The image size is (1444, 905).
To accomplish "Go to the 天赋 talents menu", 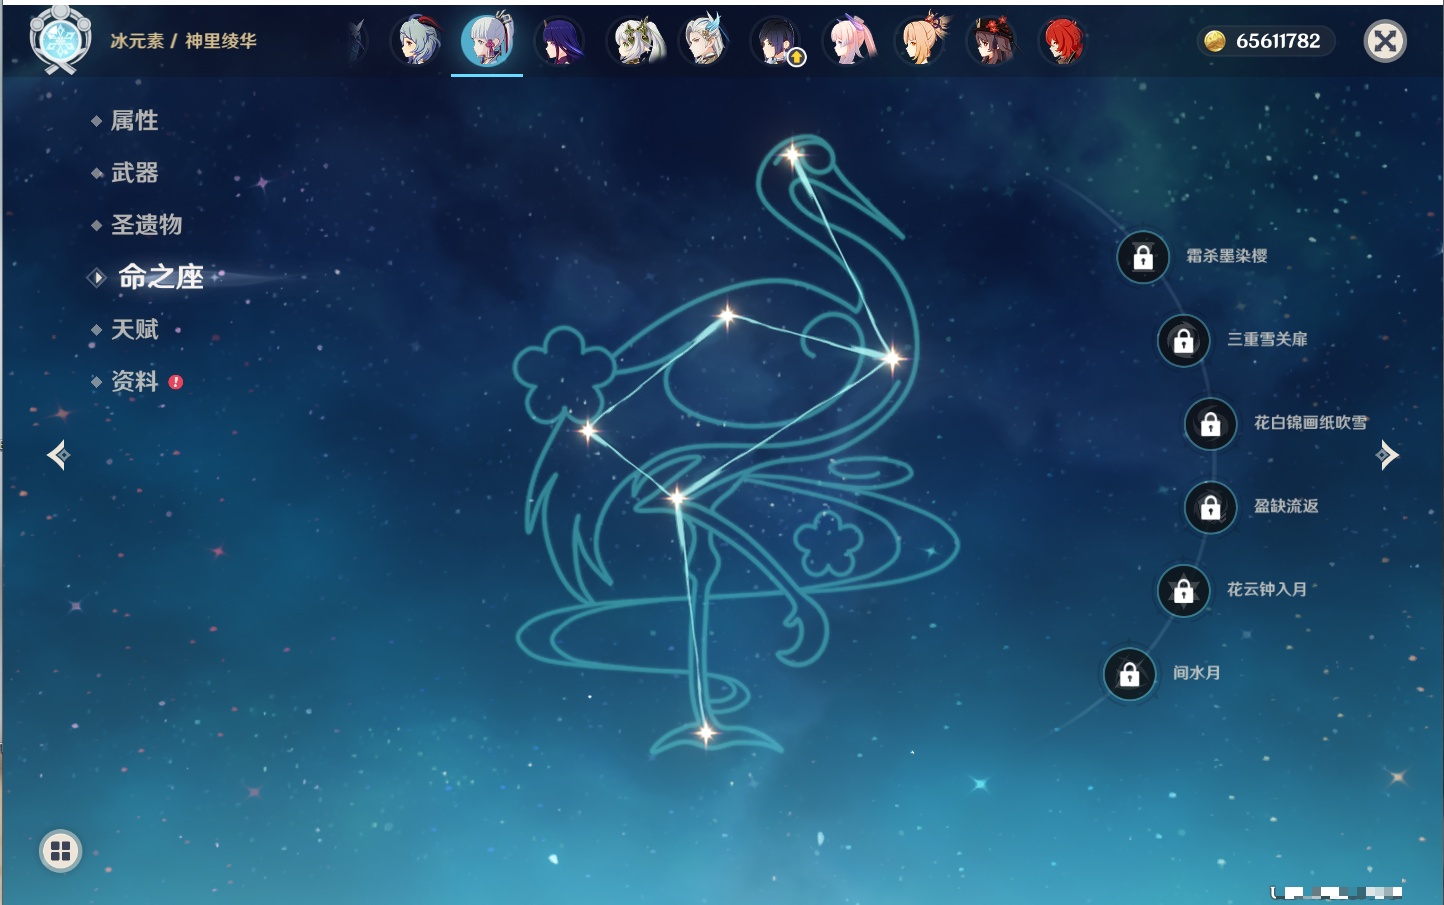I will pyautogui.click(x=134, y=329).
